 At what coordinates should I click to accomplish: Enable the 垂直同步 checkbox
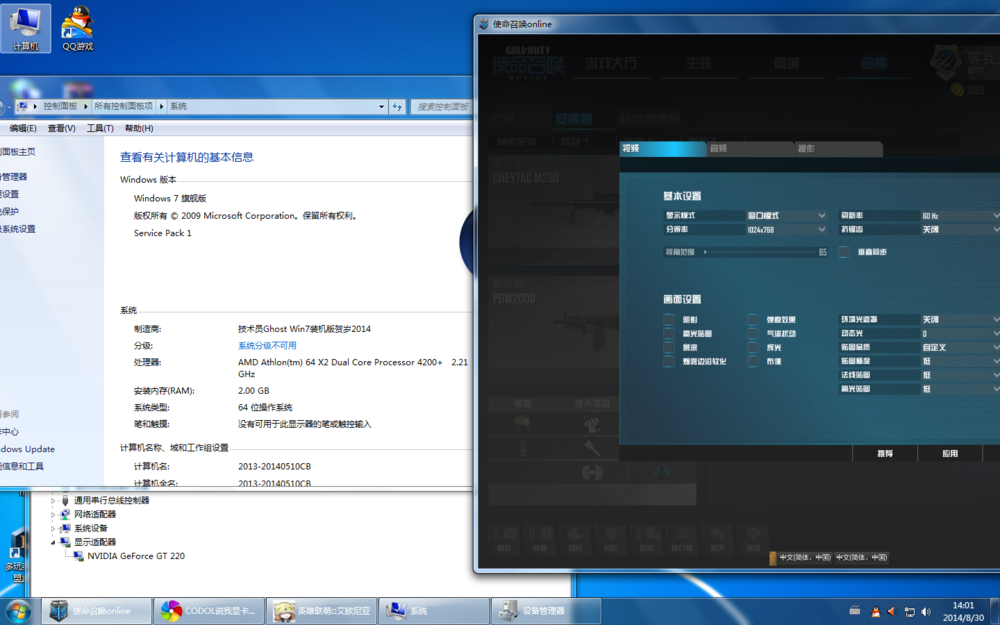pos(844,252)
